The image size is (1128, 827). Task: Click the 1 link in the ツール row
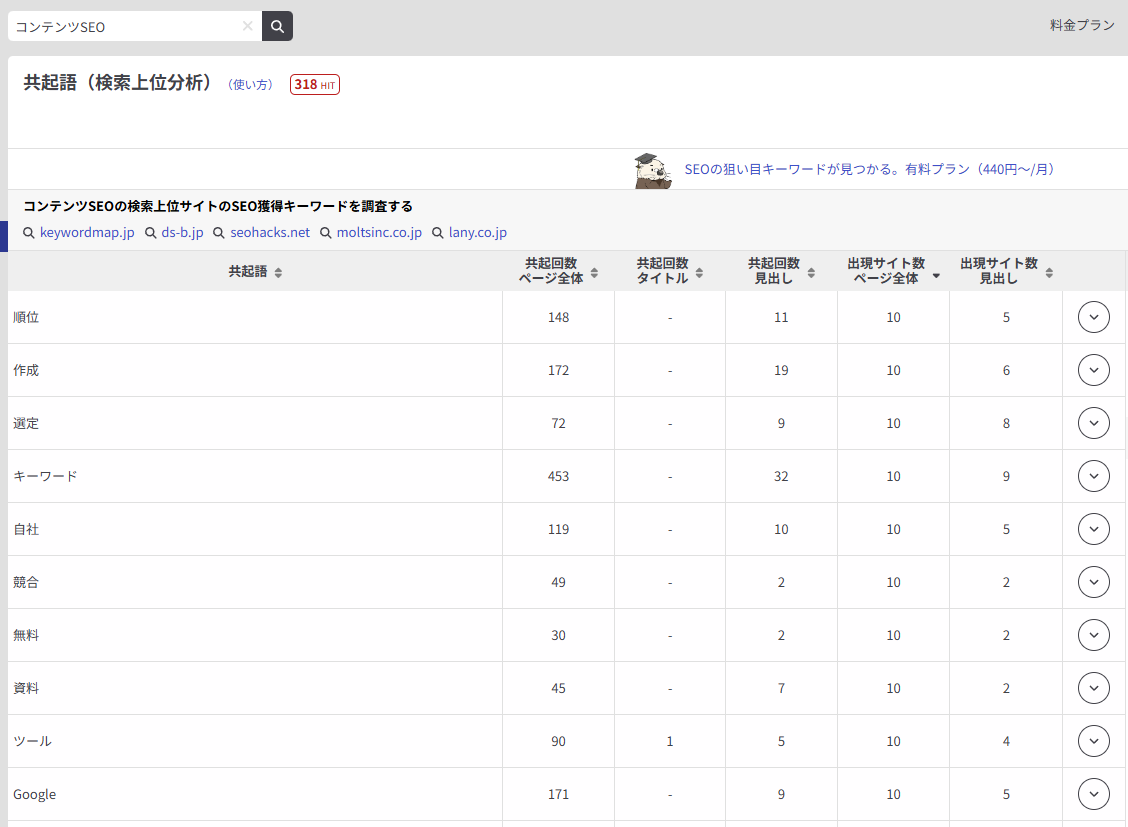click(669, 741)
